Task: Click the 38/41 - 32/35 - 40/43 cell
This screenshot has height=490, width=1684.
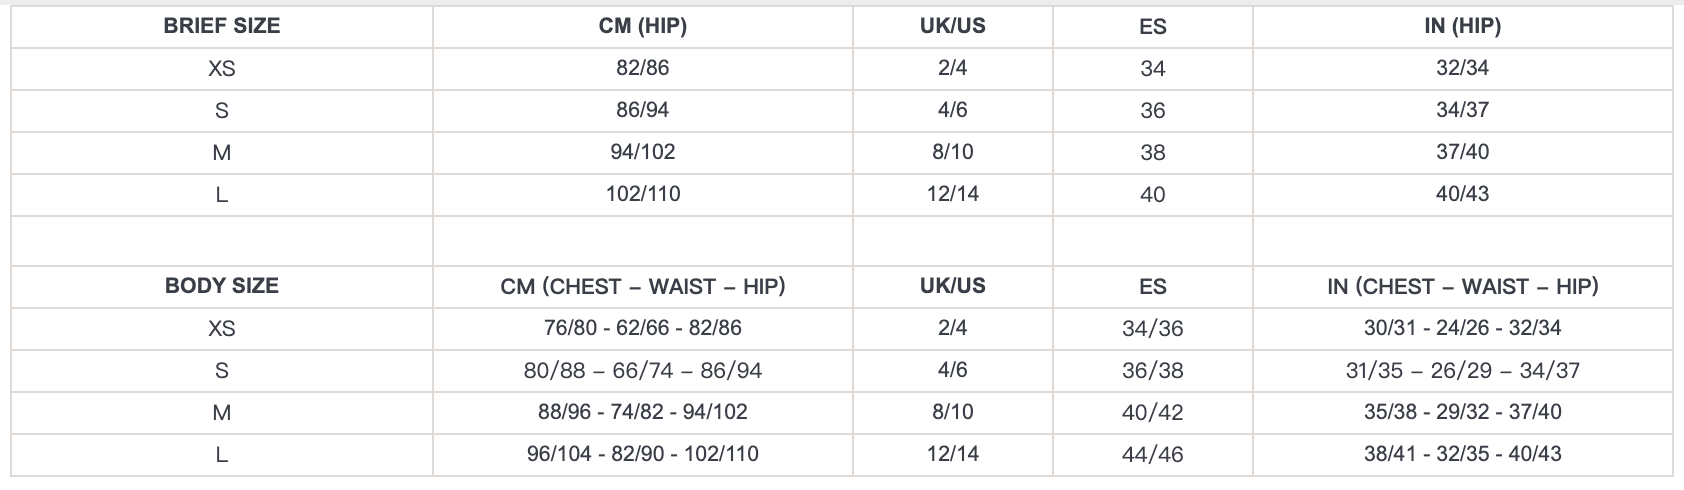Action: (x=1463, y=454)
